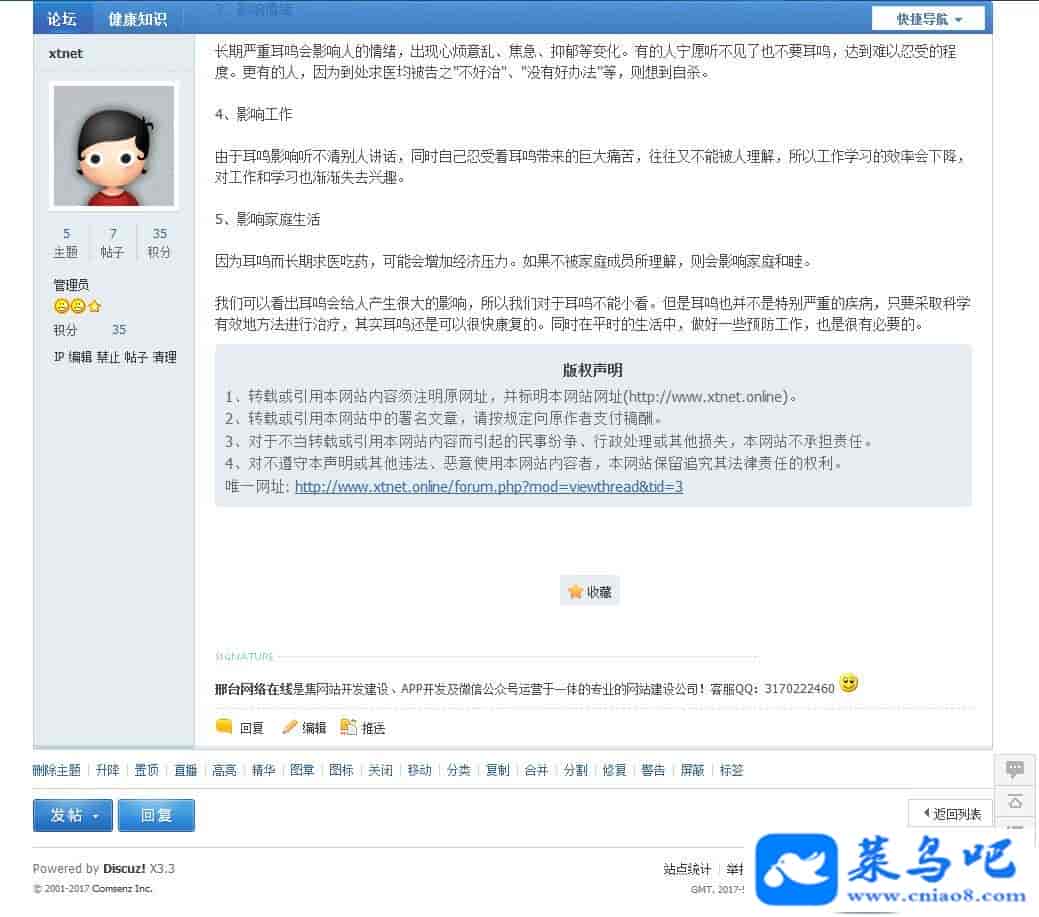This screenshot has width=1039, height=917.
Task: Open the Discuz! footer link
Action: pos(124,869)
